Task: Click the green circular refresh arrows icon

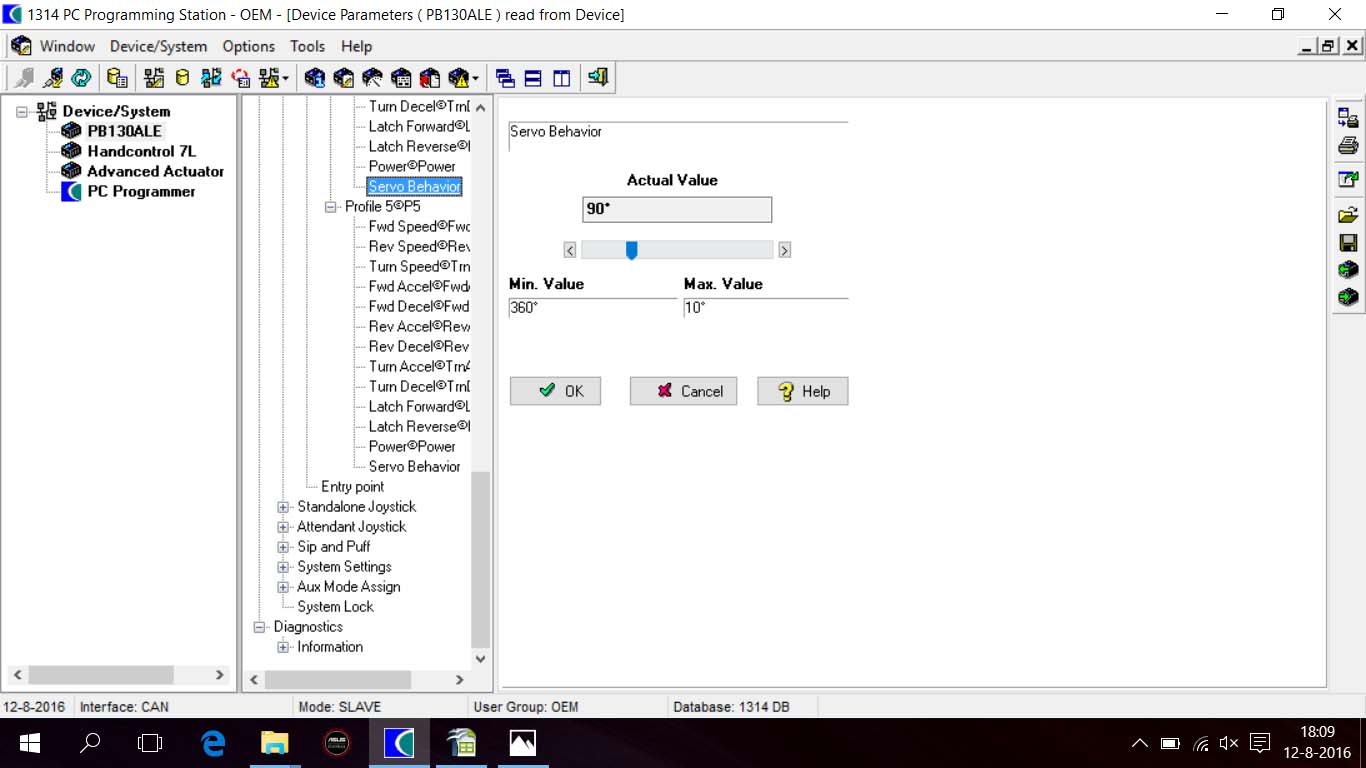Action: (81, 78)
